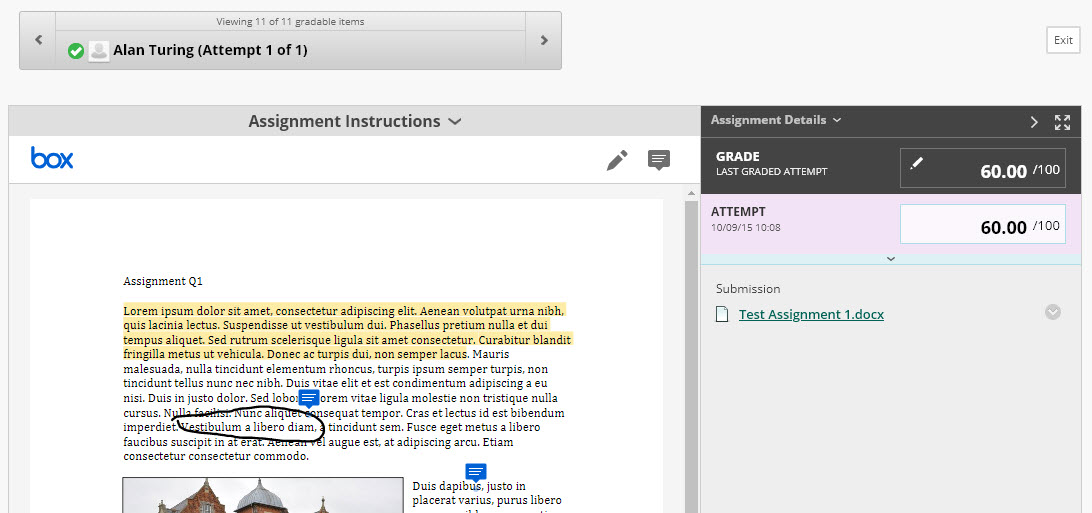
Task: Click the Exit button
Action: point(1063,40)
